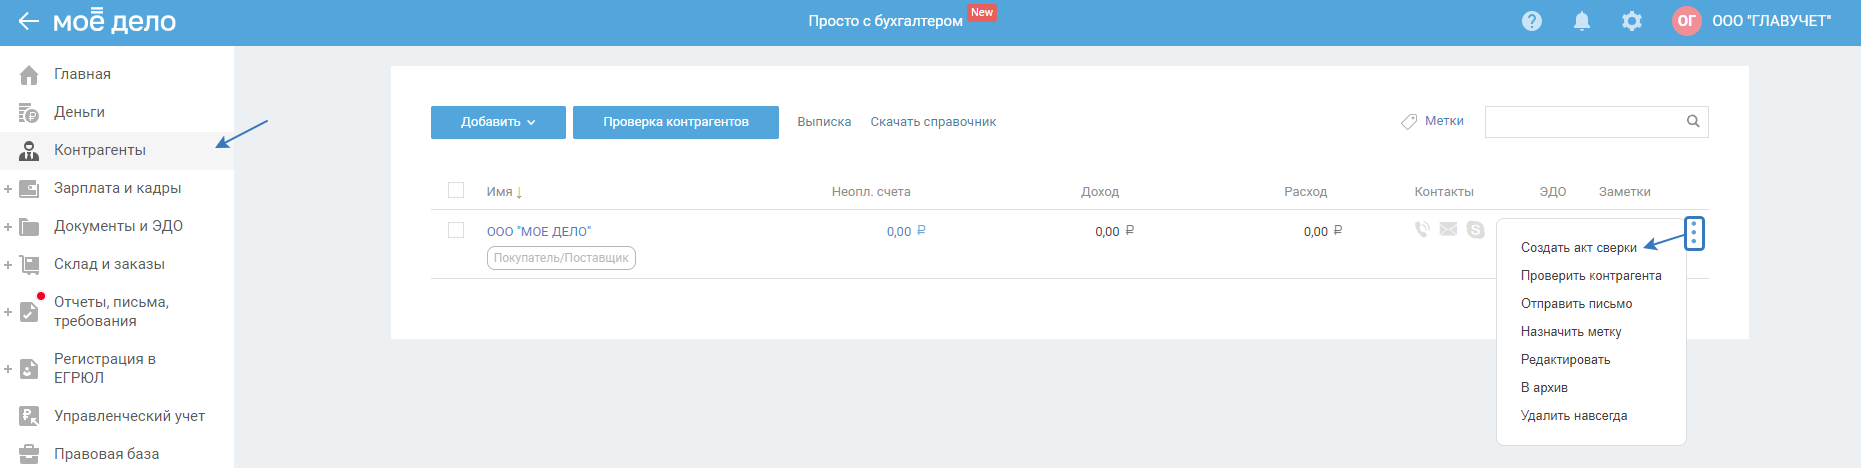Select Отправить письмо menu item
Viewport: 1861px width, 468px height.
pyautogui.click(x=1576, y=304)
